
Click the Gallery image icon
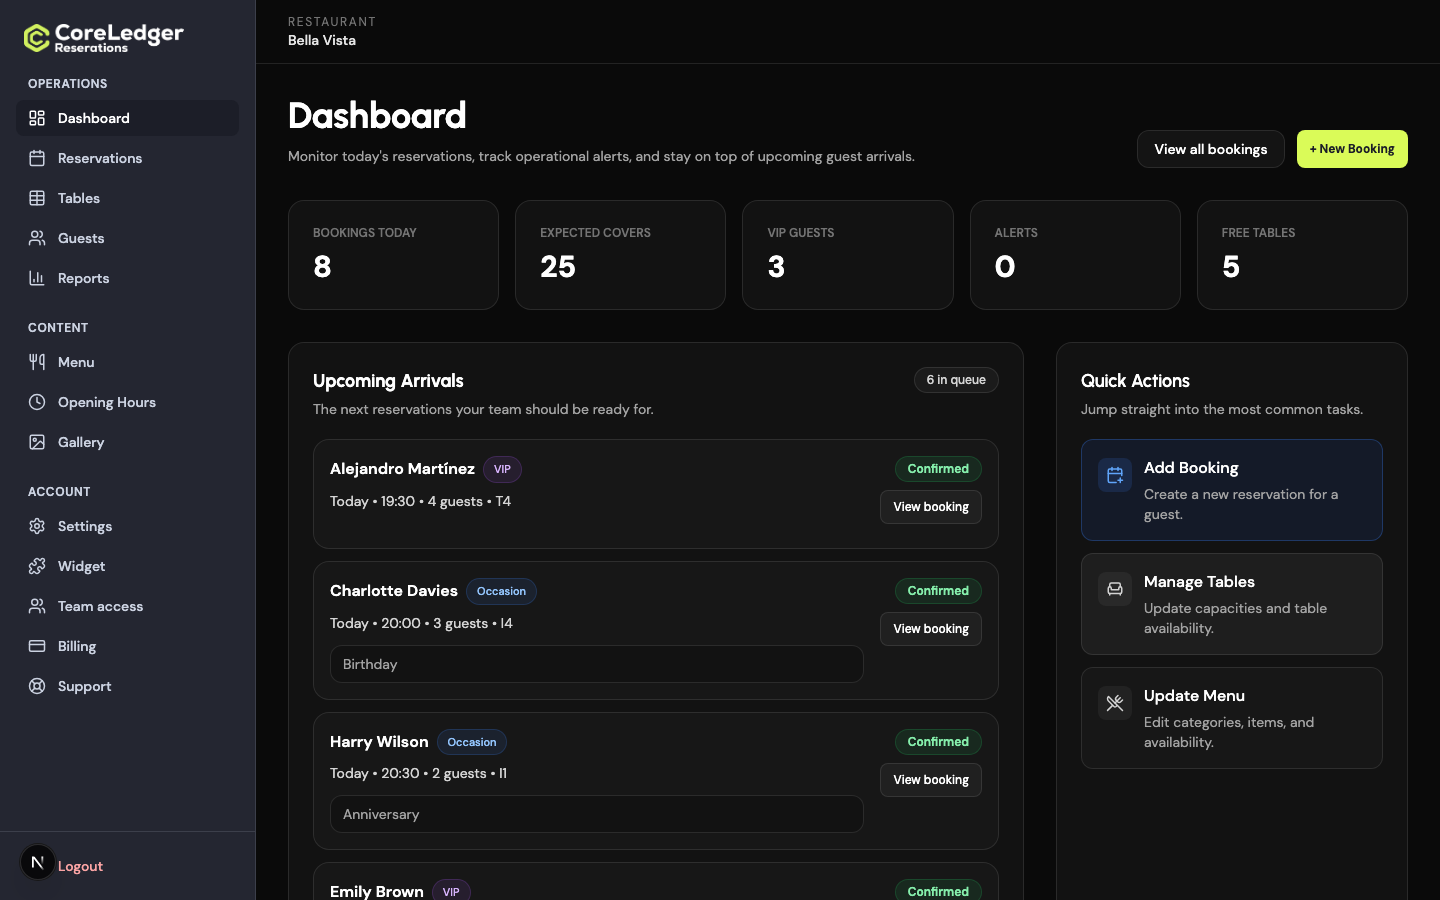[37, 442]
